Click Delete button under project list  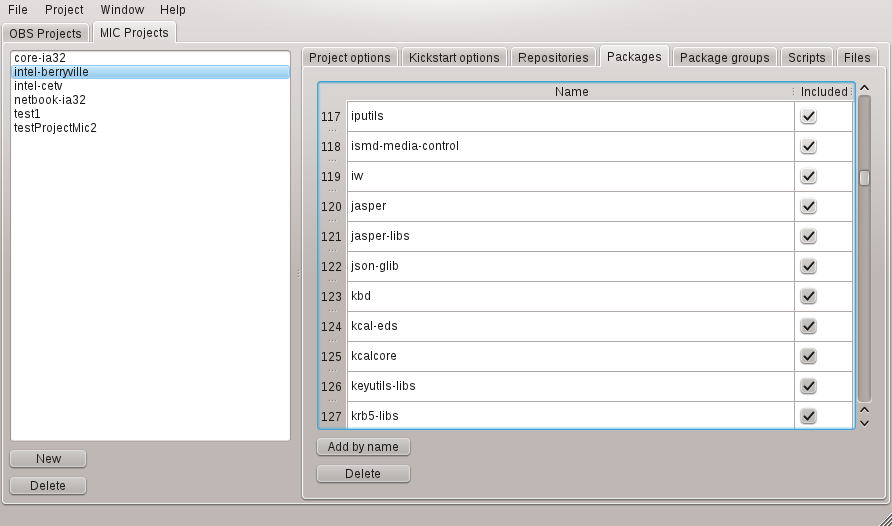[x=48, y=486]
